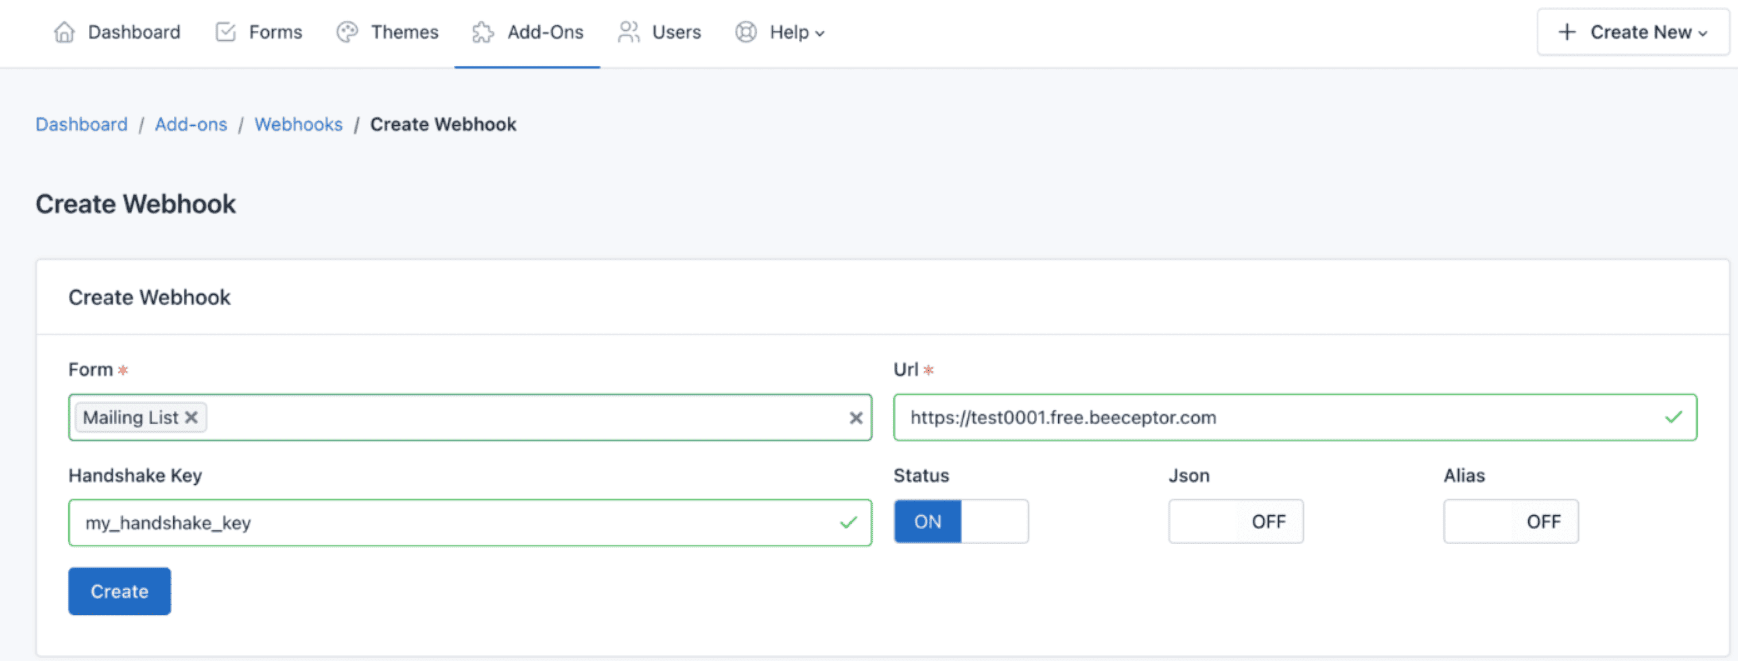Follow the Webhooks breadcrumb link
Screen dimensions: 1738x661
298,124
